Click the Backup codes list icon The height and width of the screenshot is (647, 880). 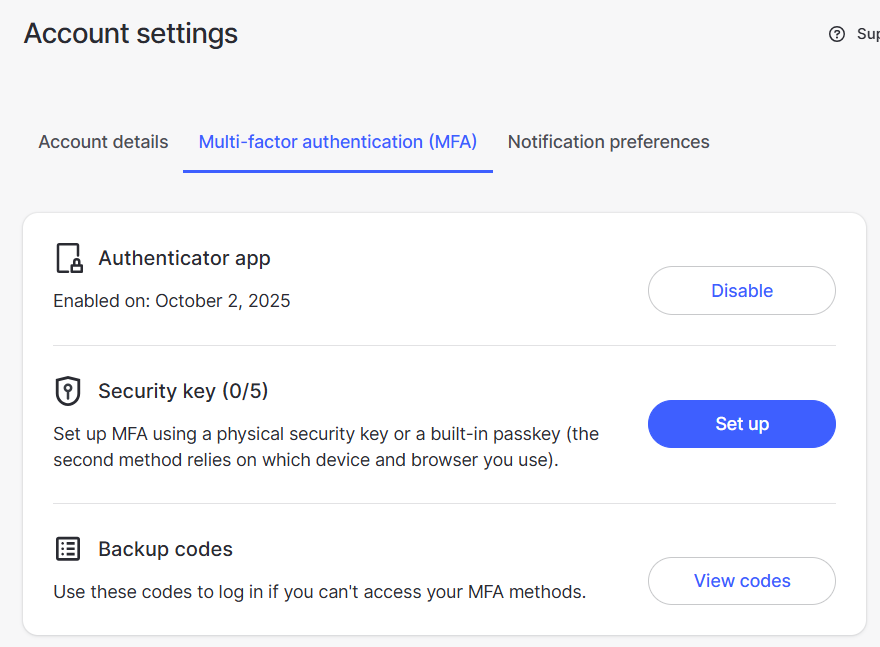pos(68,549)
